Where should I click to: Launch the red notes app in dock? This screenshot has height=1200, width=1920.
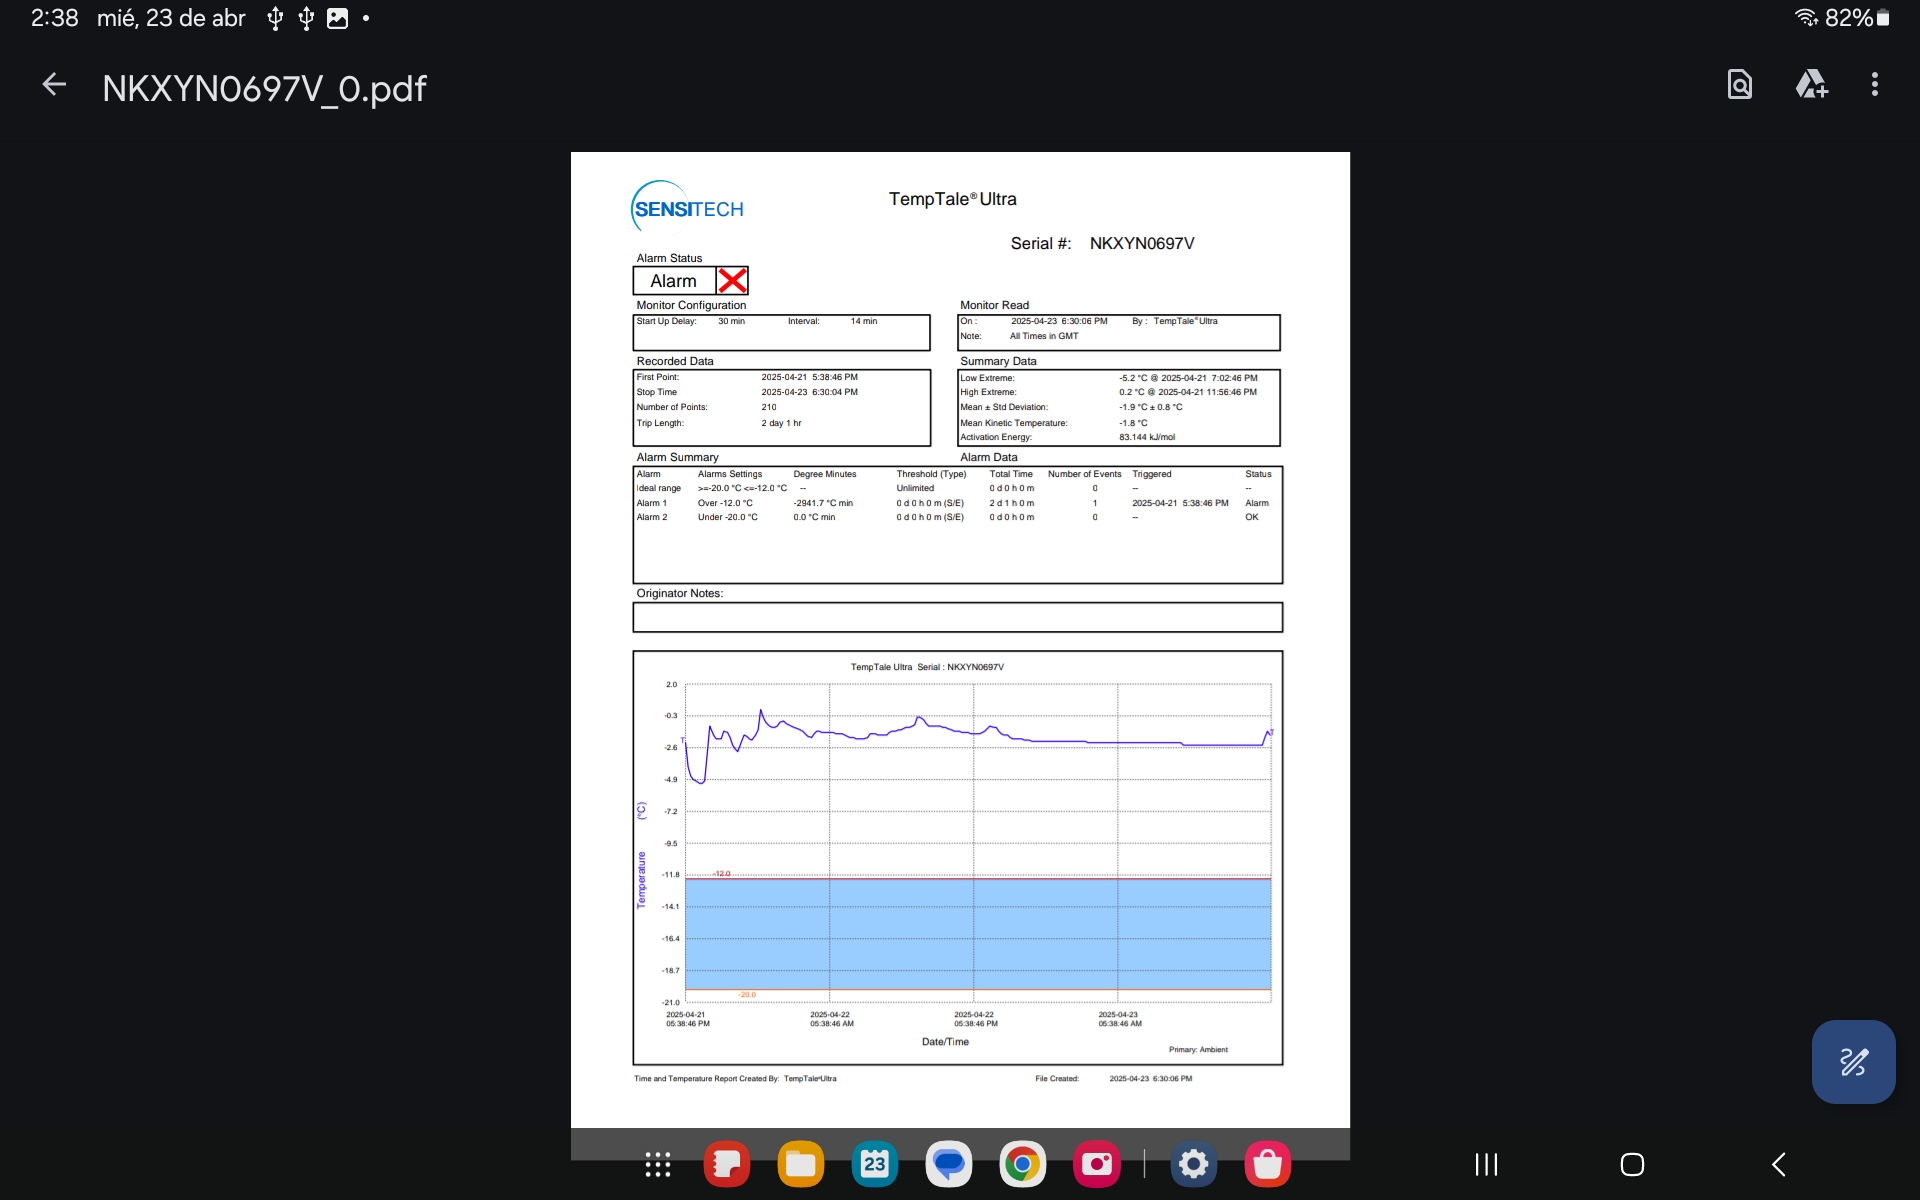[727, 1164]
